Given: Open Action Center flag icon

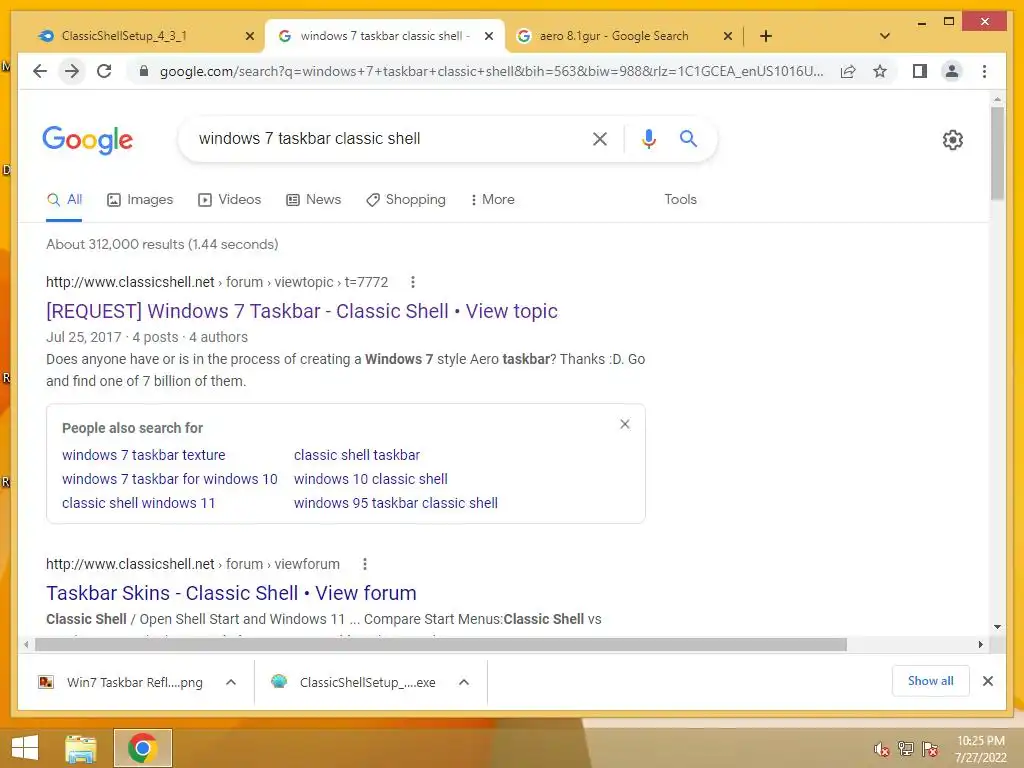Looking at the screenshot, I should (930, 749).
